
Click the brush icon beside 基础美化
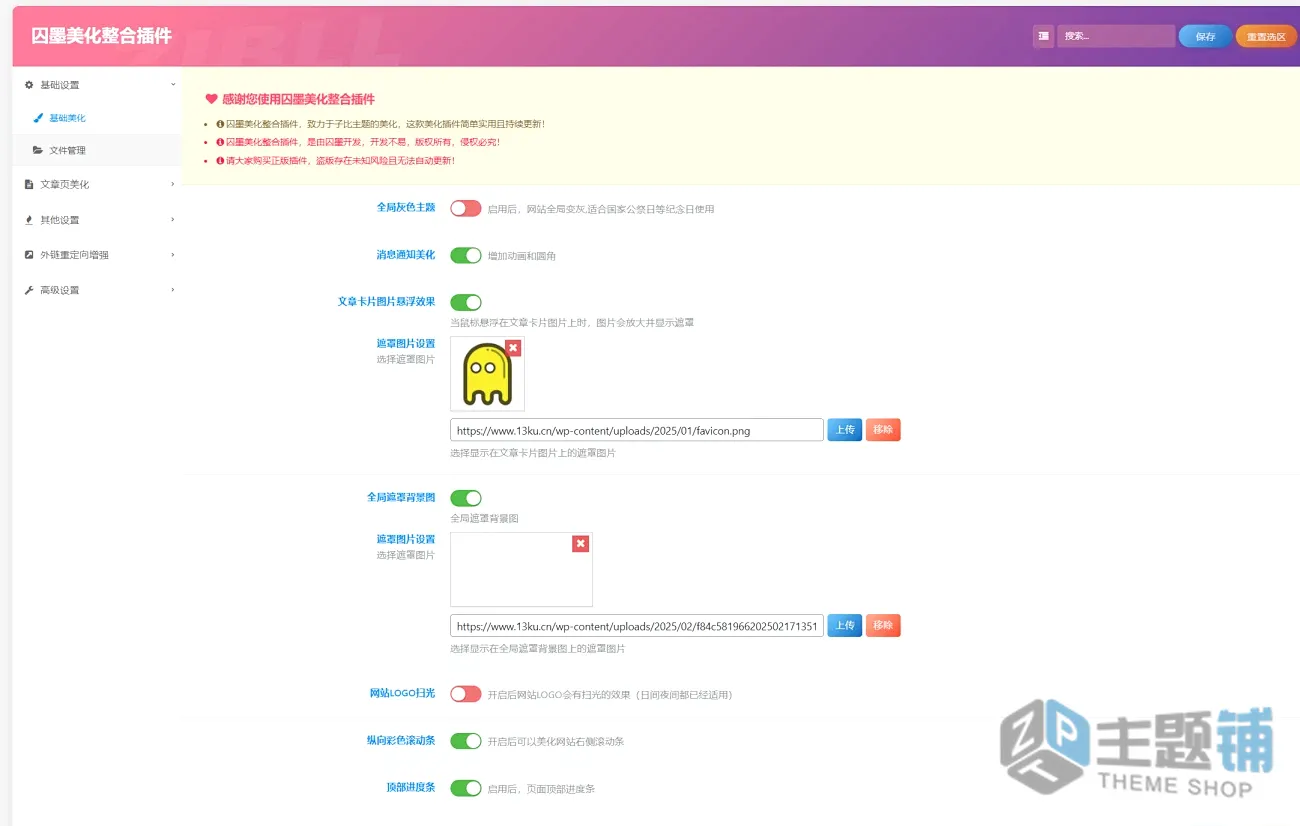click(38, 118)
